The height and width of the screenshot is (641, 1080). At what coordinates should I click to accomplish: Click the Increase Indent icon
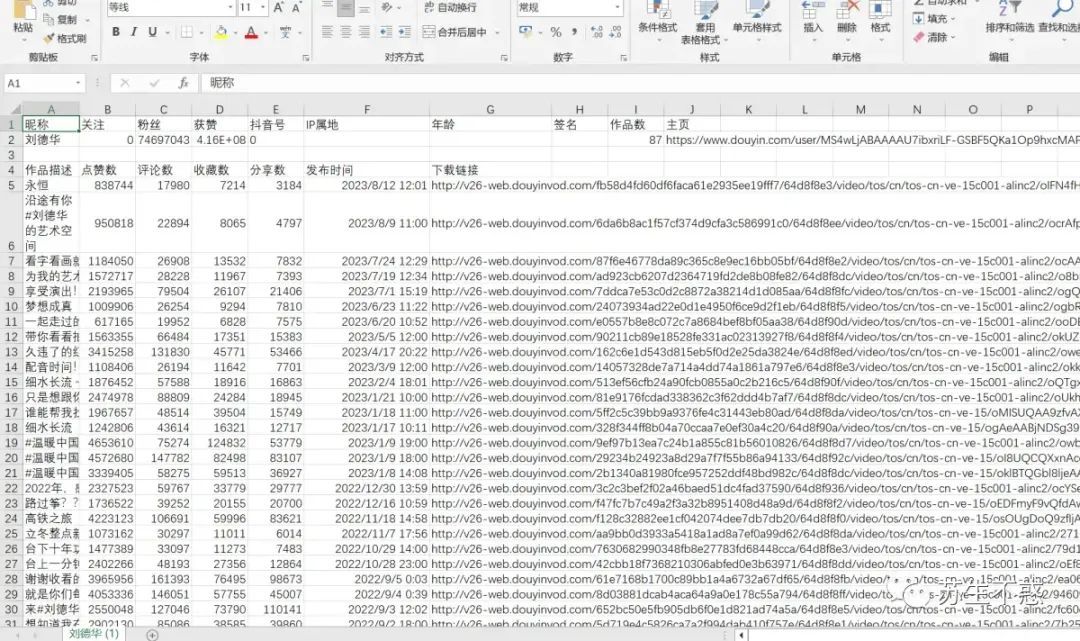click(x=405, y=32)
